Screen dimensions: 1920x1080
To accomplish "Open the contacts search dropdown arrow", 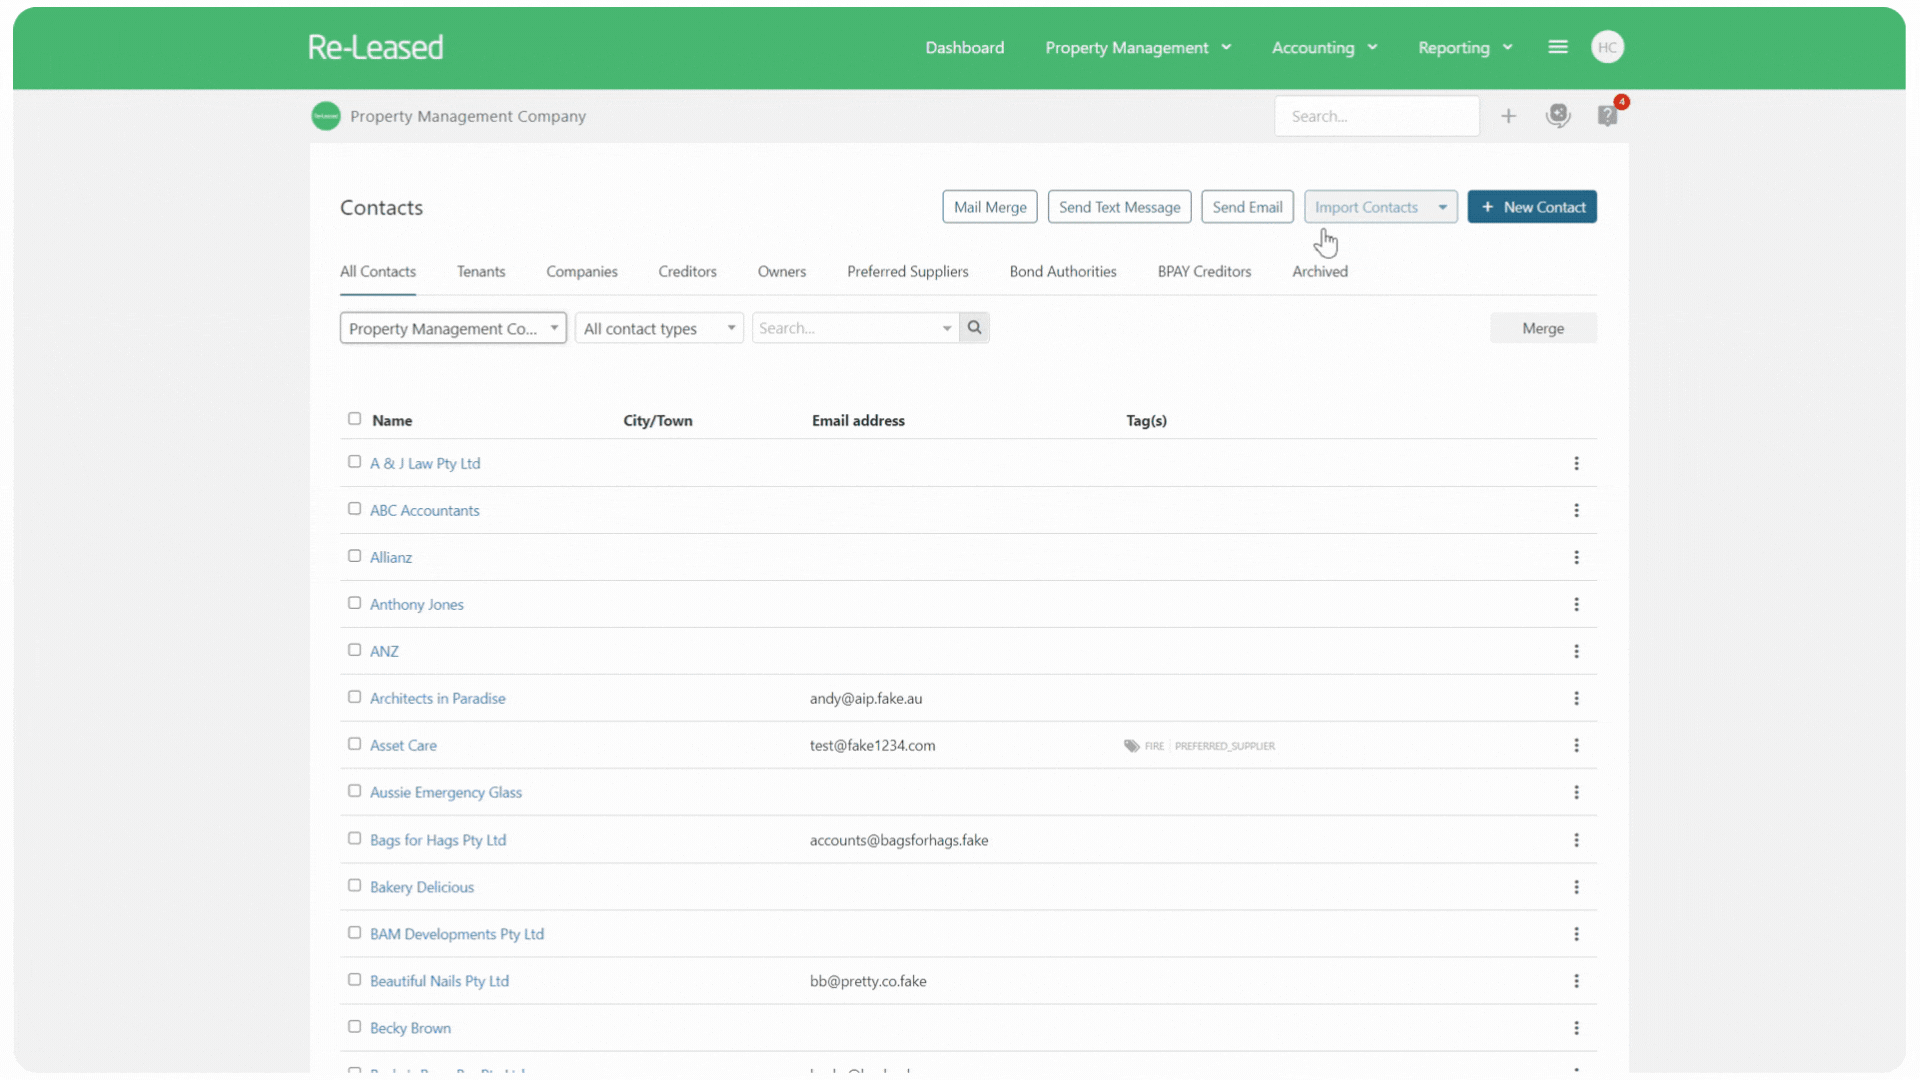I will click(x=946, y=328).
